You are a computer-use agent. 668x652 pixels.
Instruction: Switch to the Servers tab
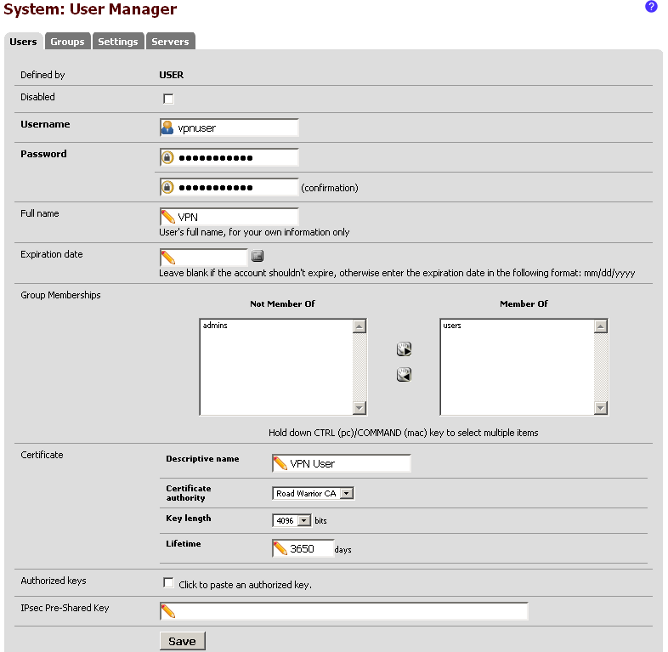(170, 41)
